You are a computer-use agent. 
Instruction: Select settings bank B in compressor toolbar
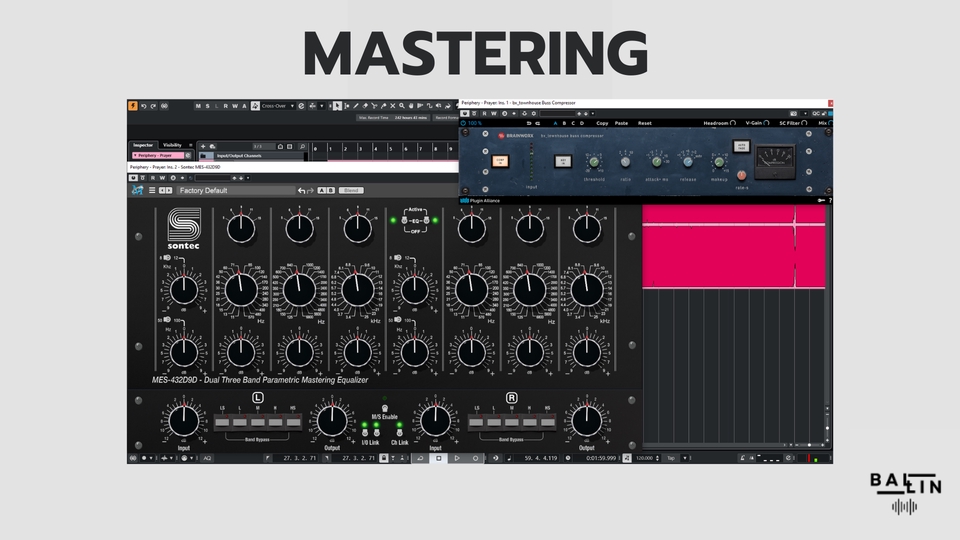pyautogui.click(x=564, y=123)
